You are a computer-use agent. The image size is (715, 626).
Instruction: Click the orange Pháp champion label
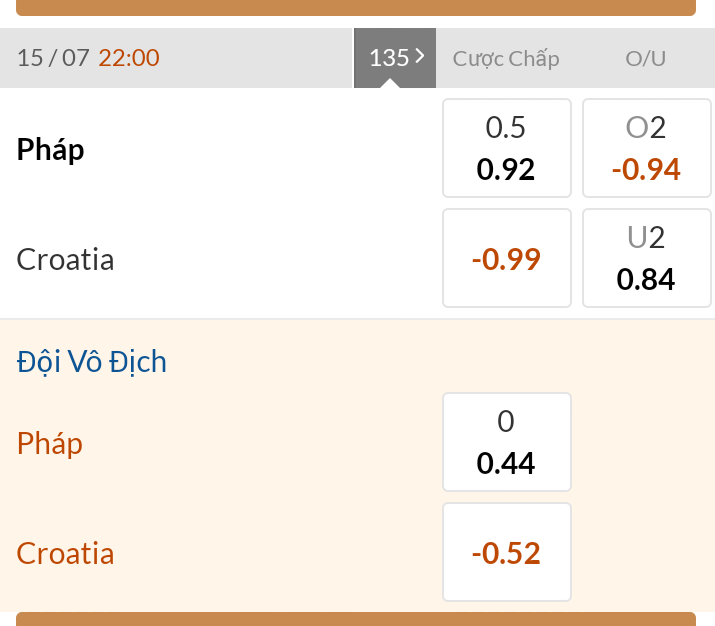tap(50, 443)
